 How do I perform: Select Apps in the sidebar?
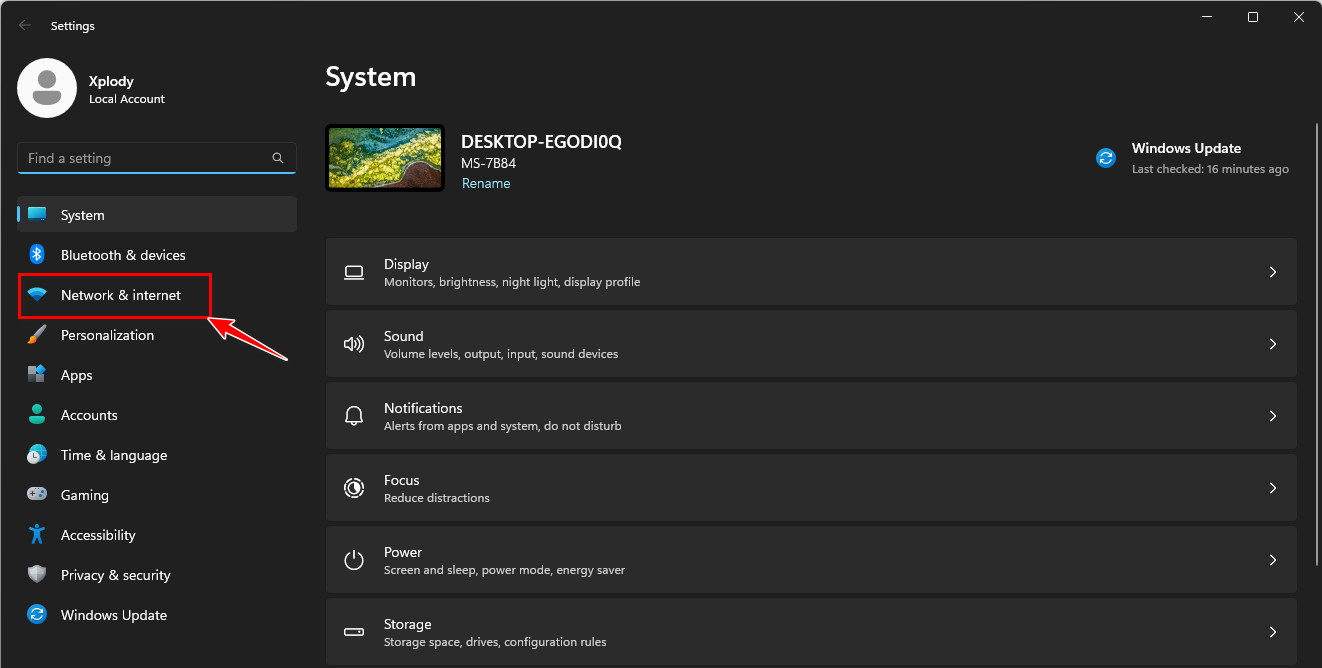76,375
